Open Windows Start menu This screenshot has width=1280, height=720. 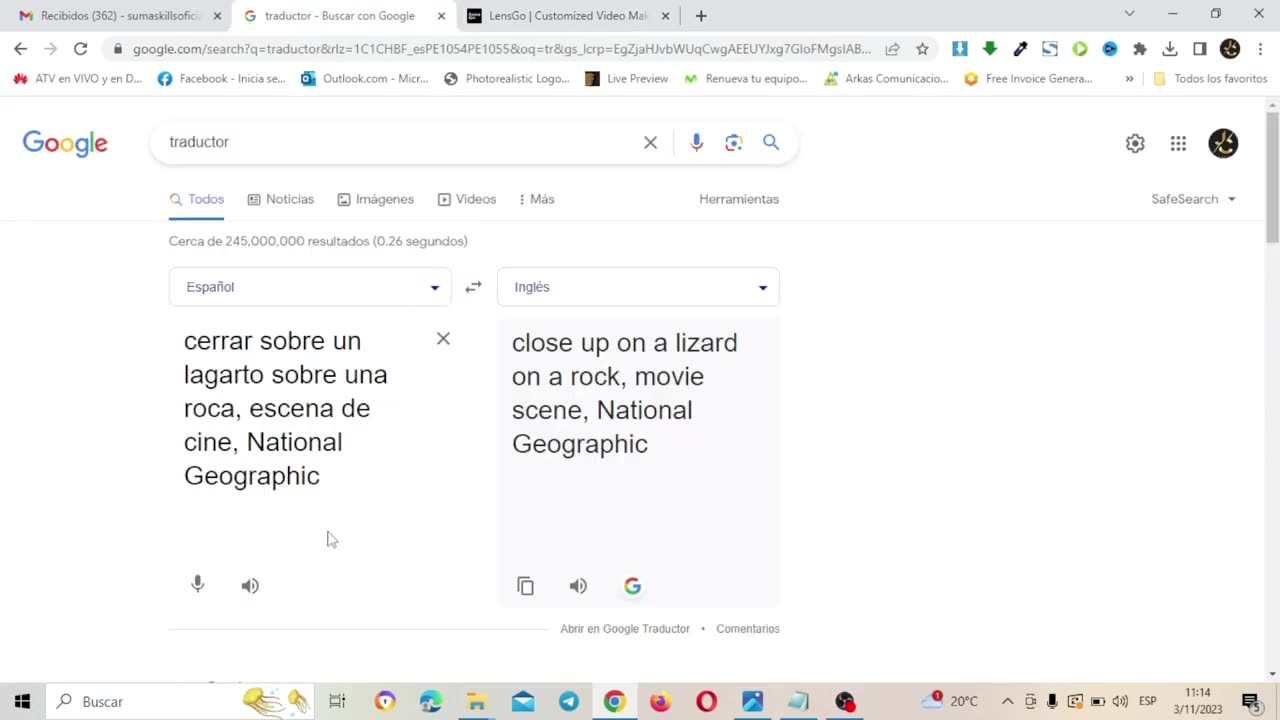click(22, 701)
